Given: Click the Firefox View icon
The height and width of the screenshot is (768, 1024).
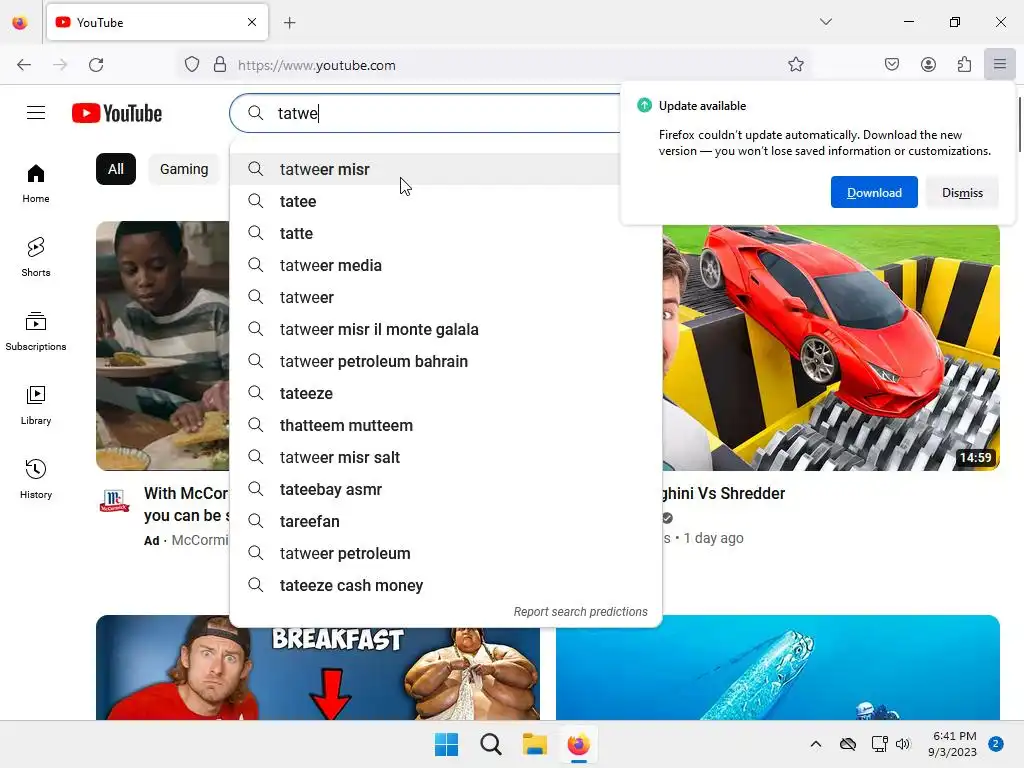Looking at the screenshot, I should (20, 23).
